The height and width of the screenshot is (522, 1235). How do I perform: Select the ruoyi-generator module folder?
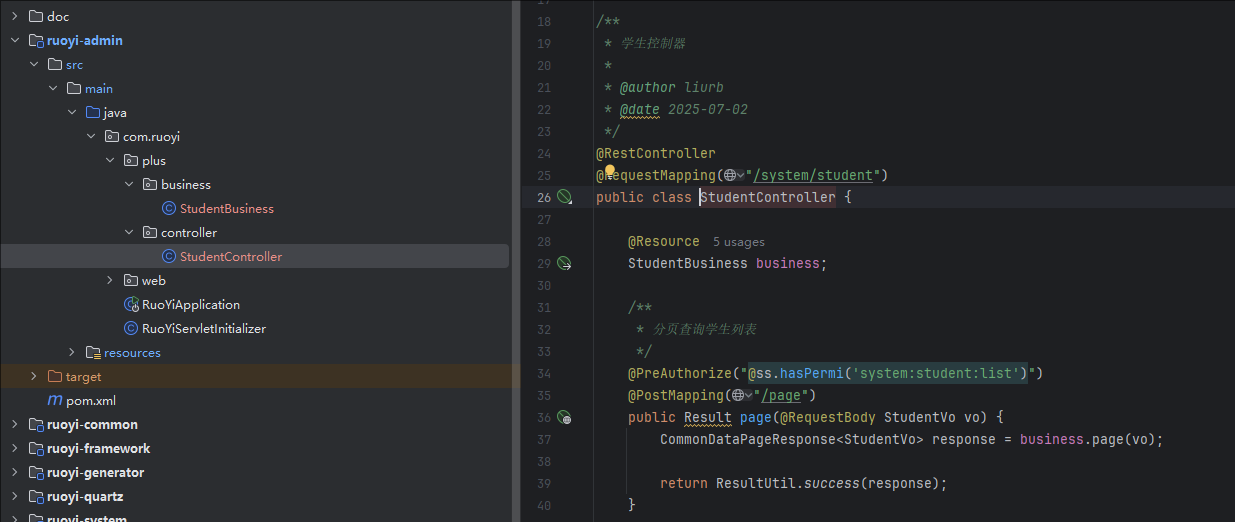pos(95,472)
